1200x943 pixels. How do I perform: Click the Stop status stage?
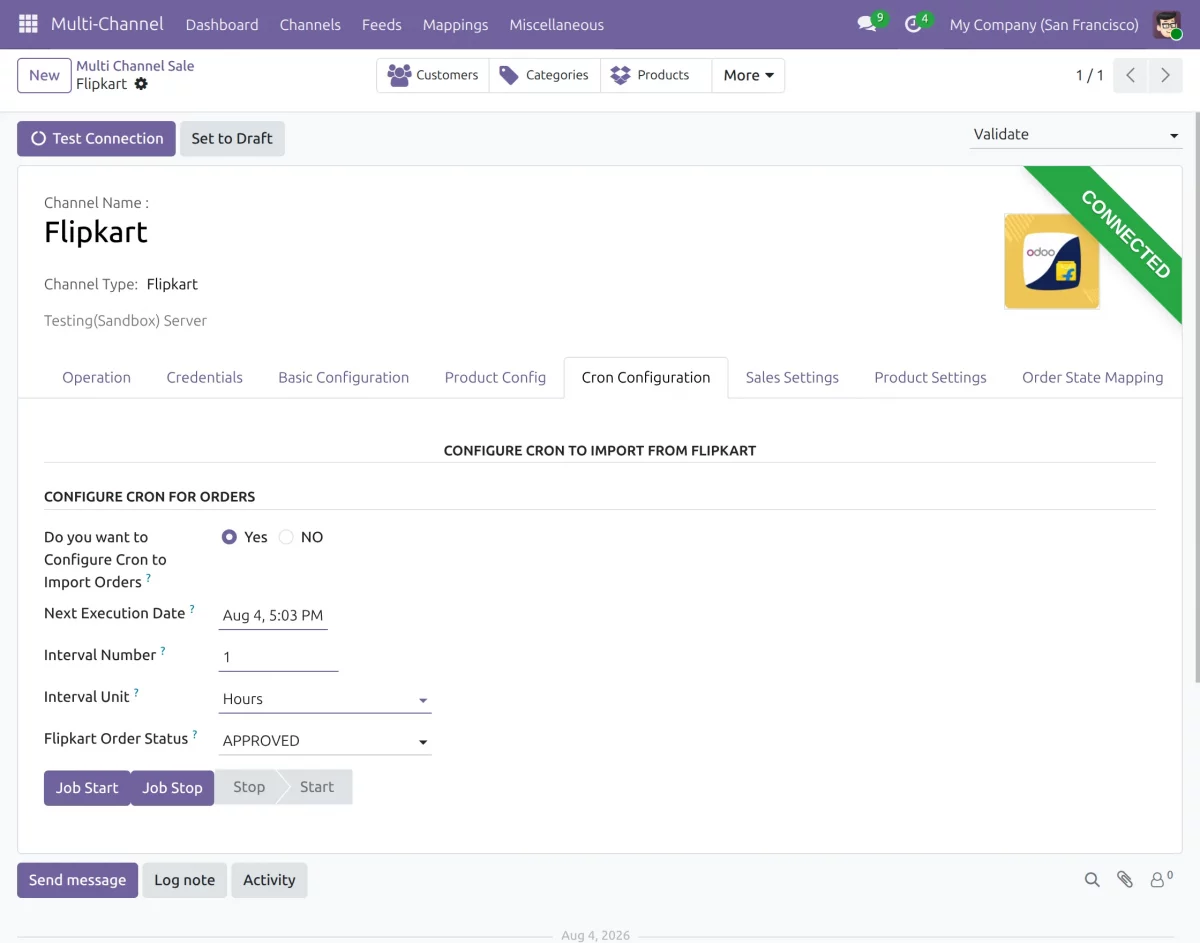coord(248,787)
